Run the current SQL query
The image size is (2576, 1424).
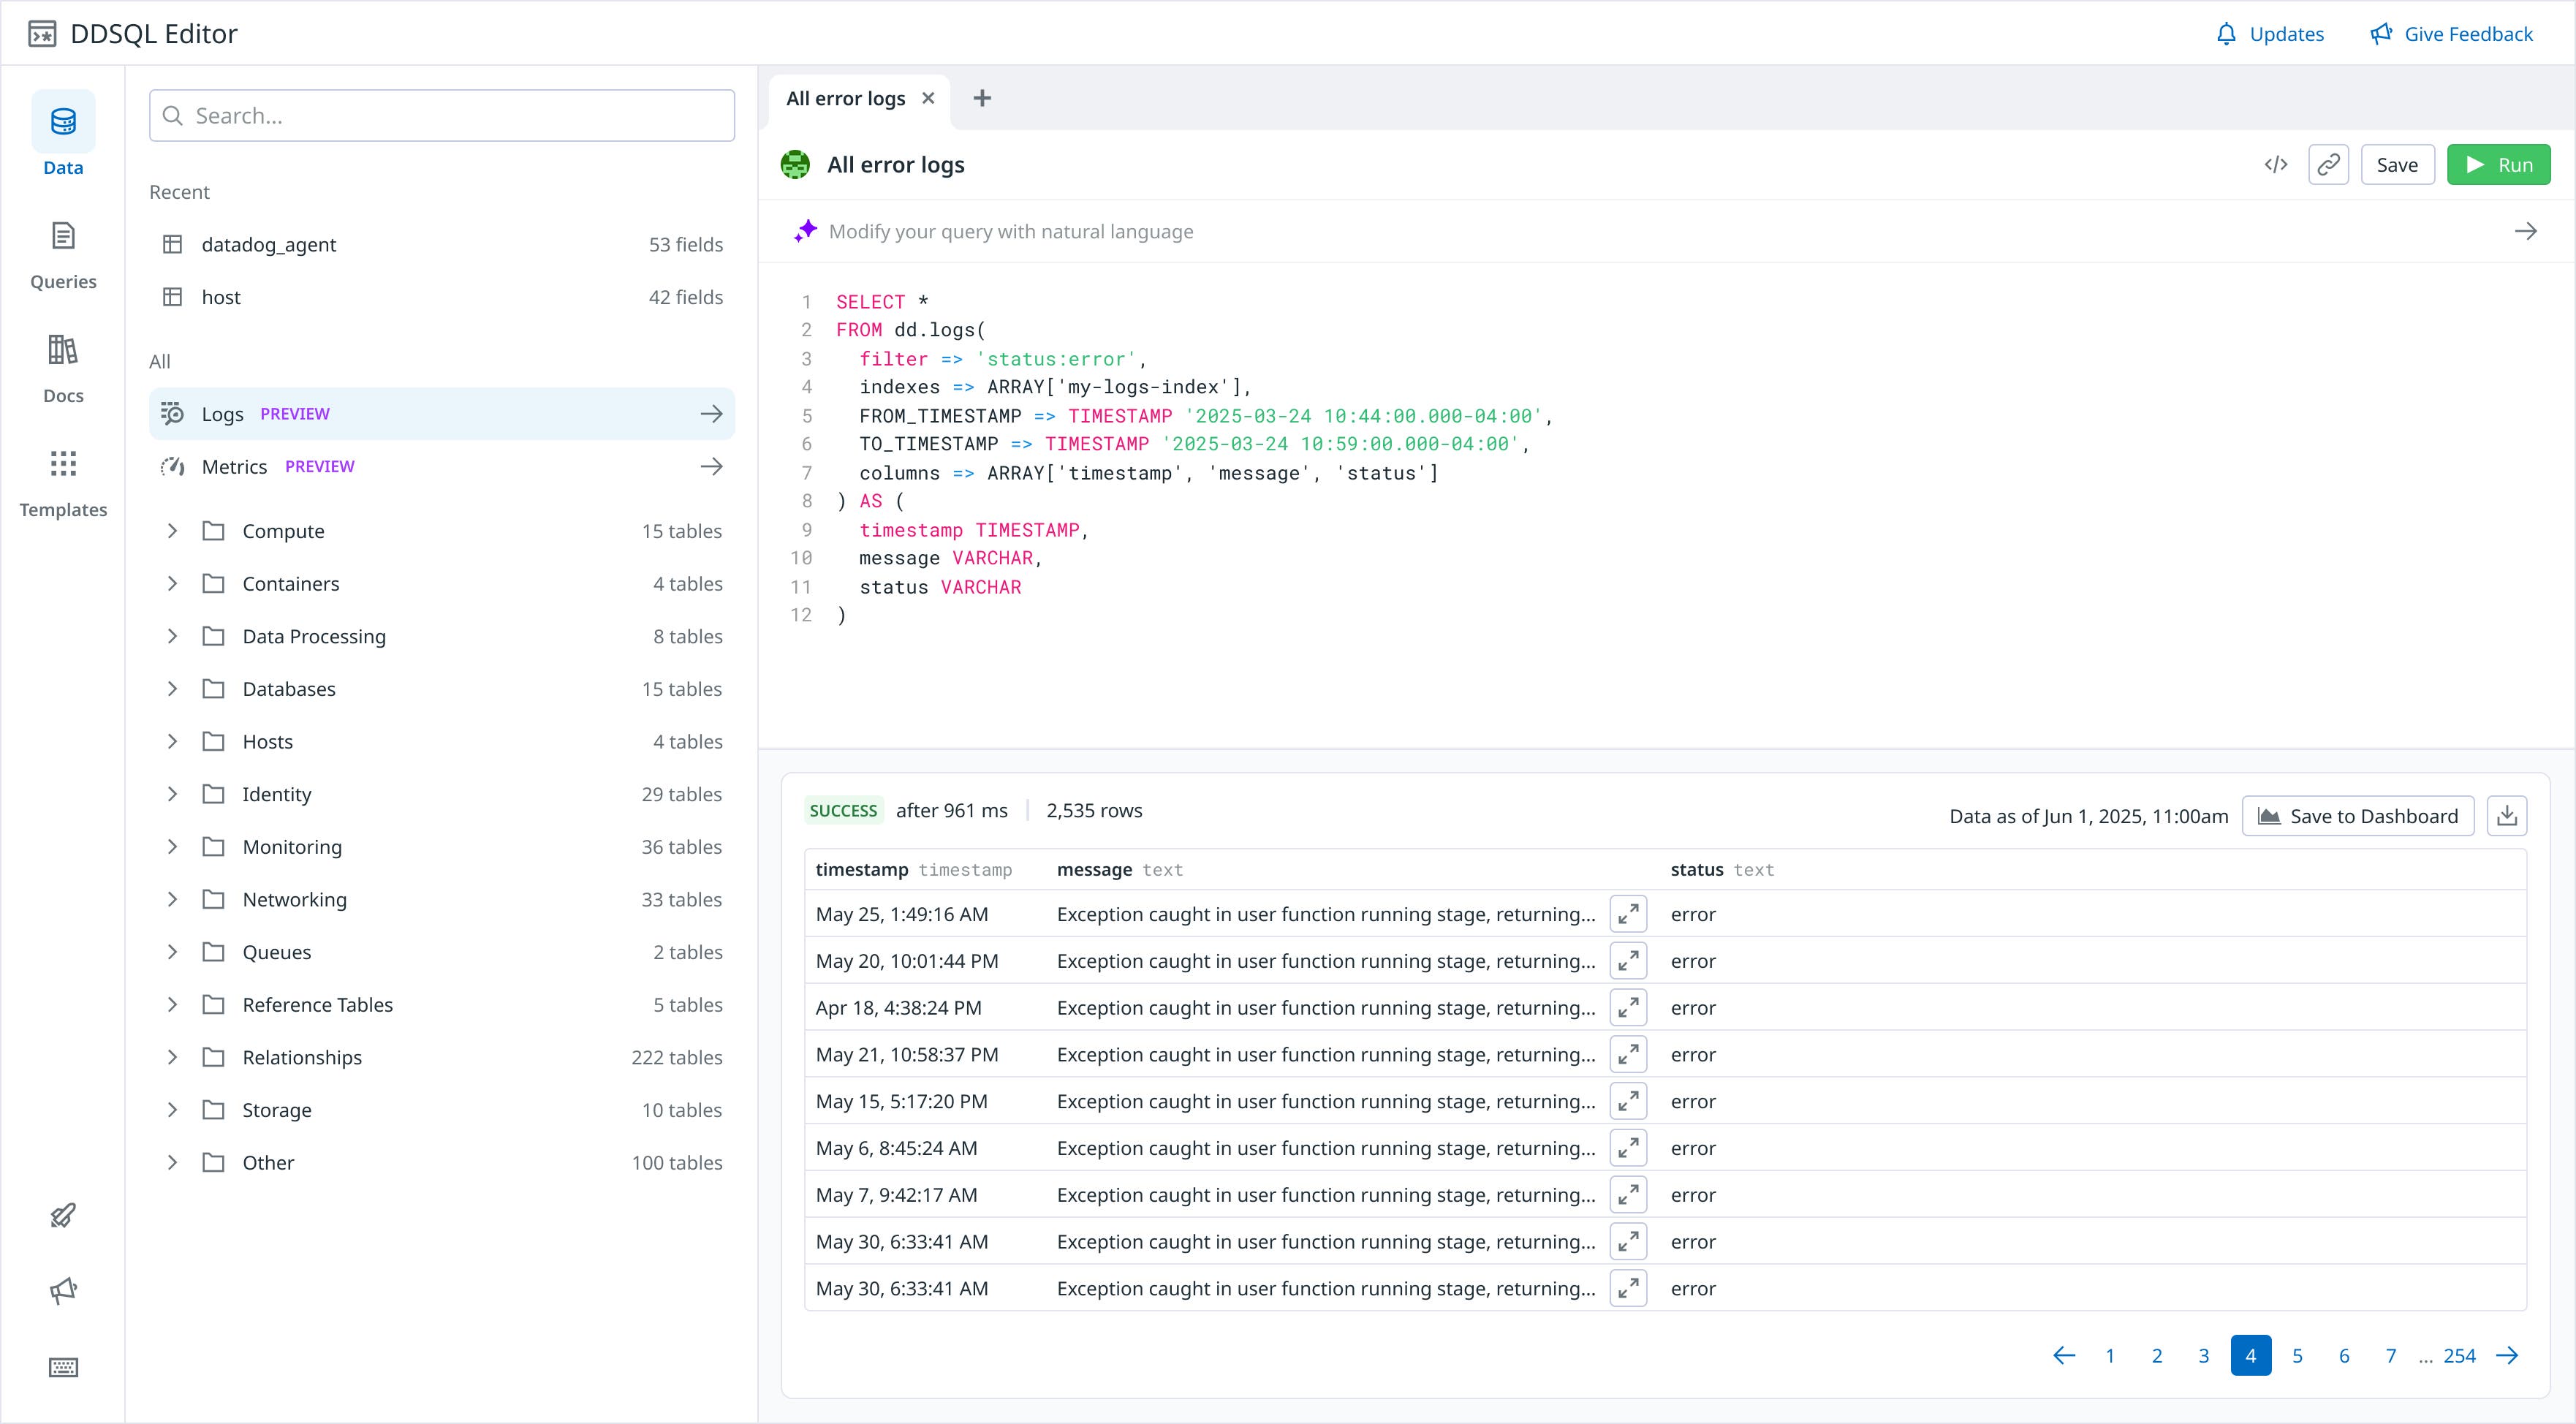tap(2499, 164)
